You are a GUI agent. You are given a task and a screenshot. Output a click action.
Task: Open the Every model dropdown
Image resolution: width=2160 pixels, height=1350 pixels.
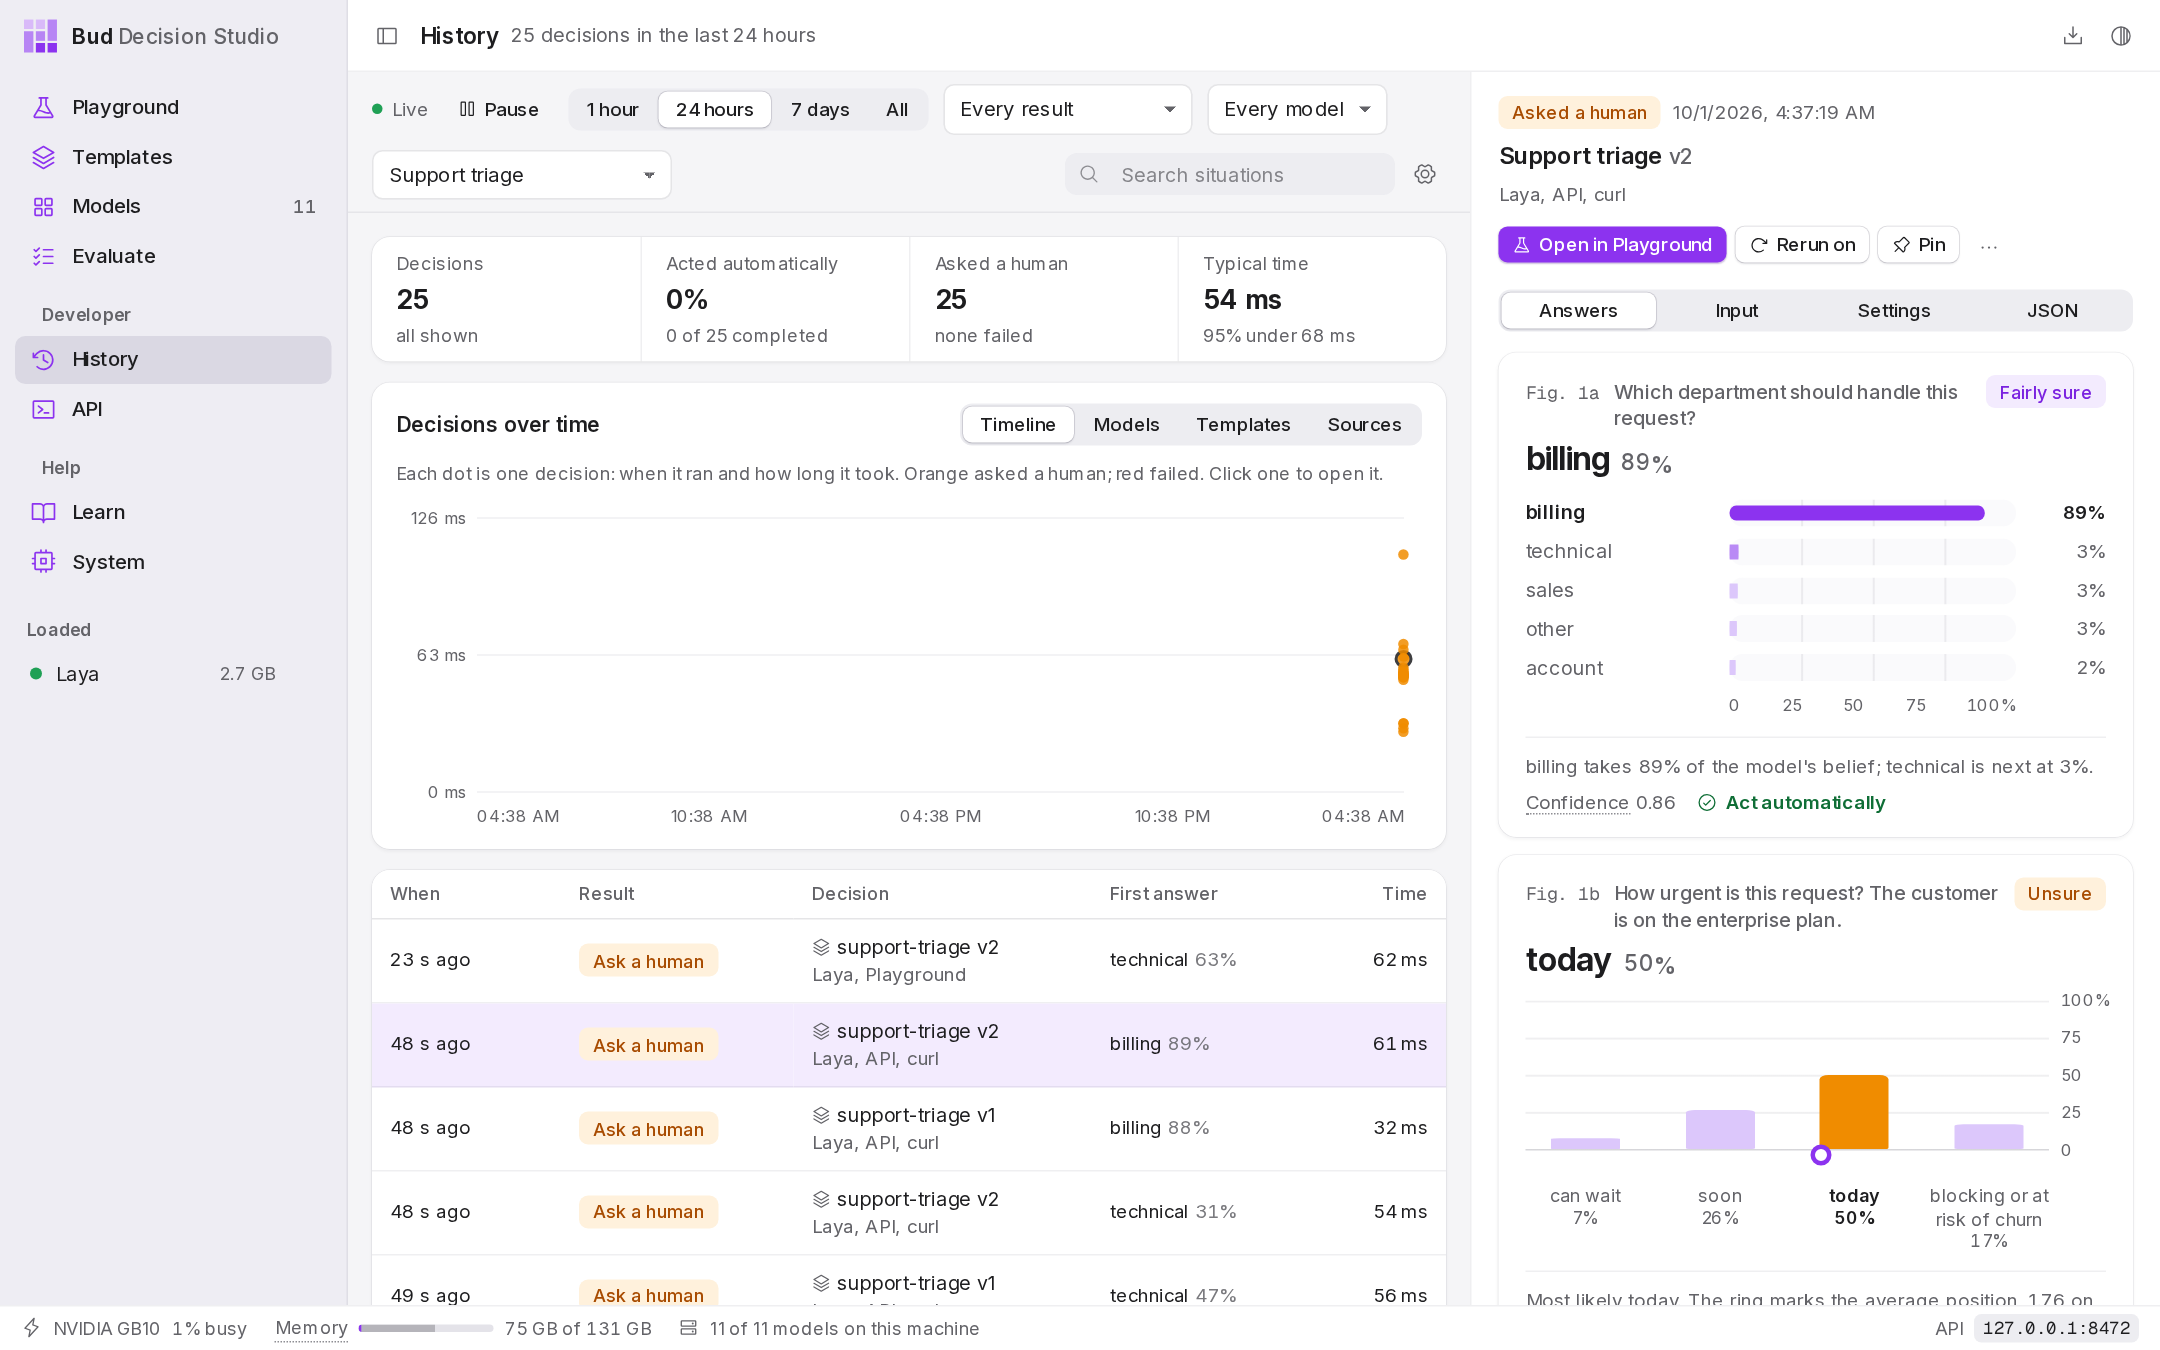(x=1297, y=109)
